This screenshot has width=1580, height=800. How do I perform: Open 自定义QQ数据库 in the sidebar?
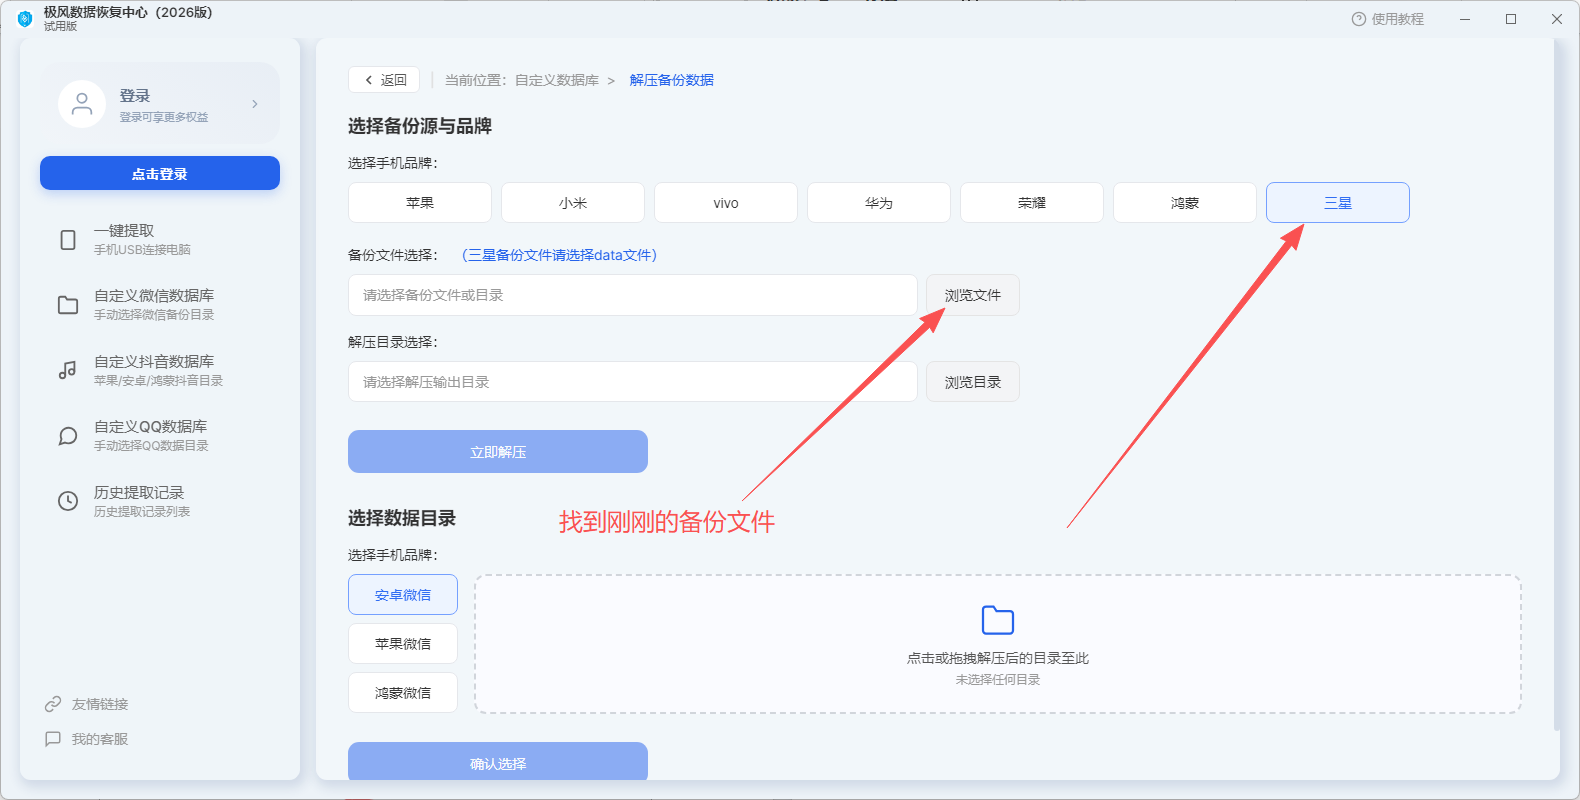pos(160,436)
